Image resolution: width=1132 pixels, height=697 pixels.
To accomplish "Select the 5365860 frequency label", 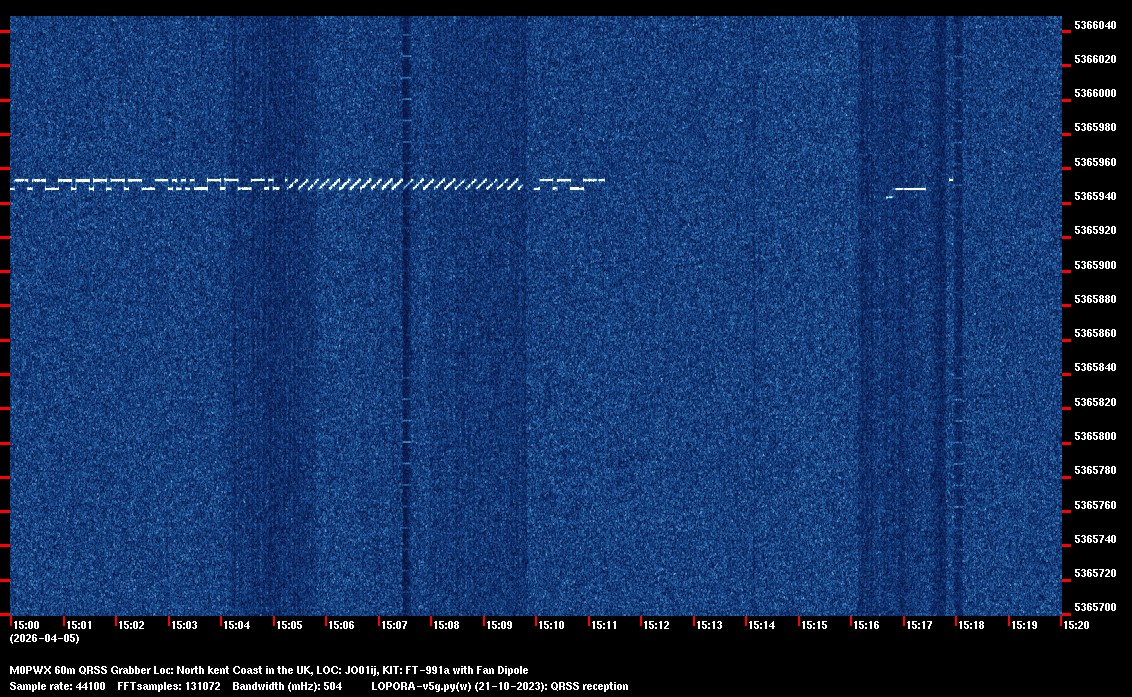I will (x=1095, y=334).
